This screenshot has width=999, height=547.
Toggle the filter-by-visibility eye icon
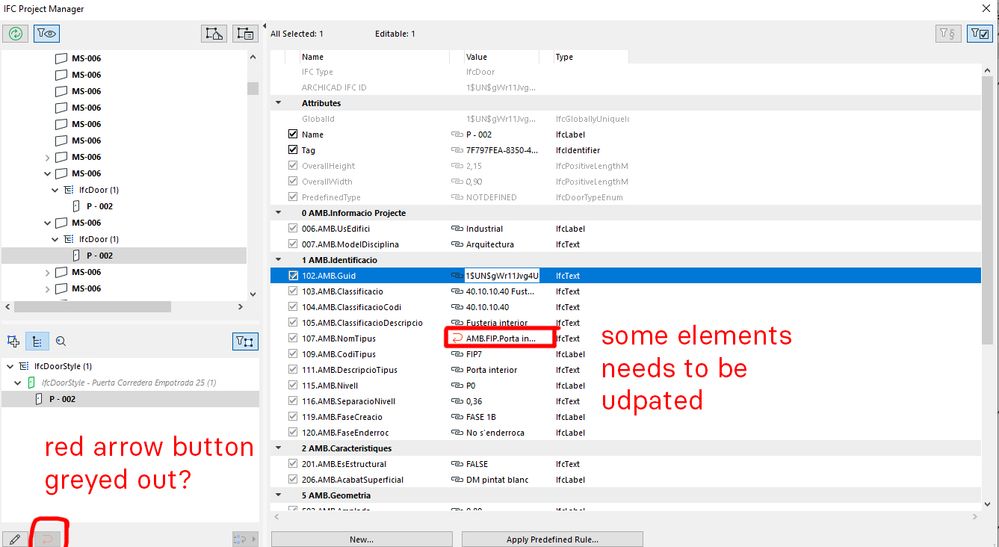tap(47, 34)
